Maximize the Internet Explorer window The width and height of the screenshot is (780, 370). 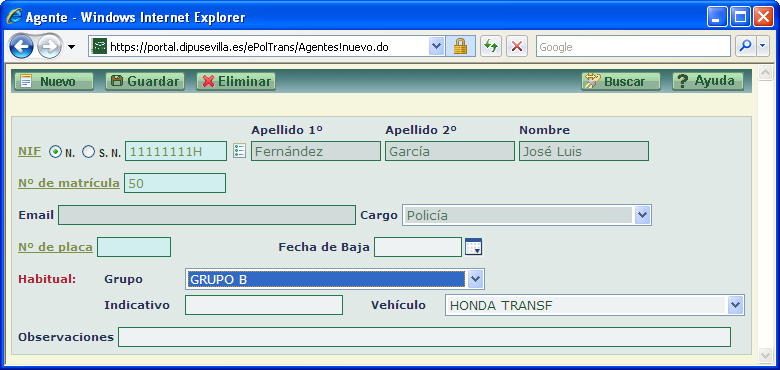pos(740,17)
